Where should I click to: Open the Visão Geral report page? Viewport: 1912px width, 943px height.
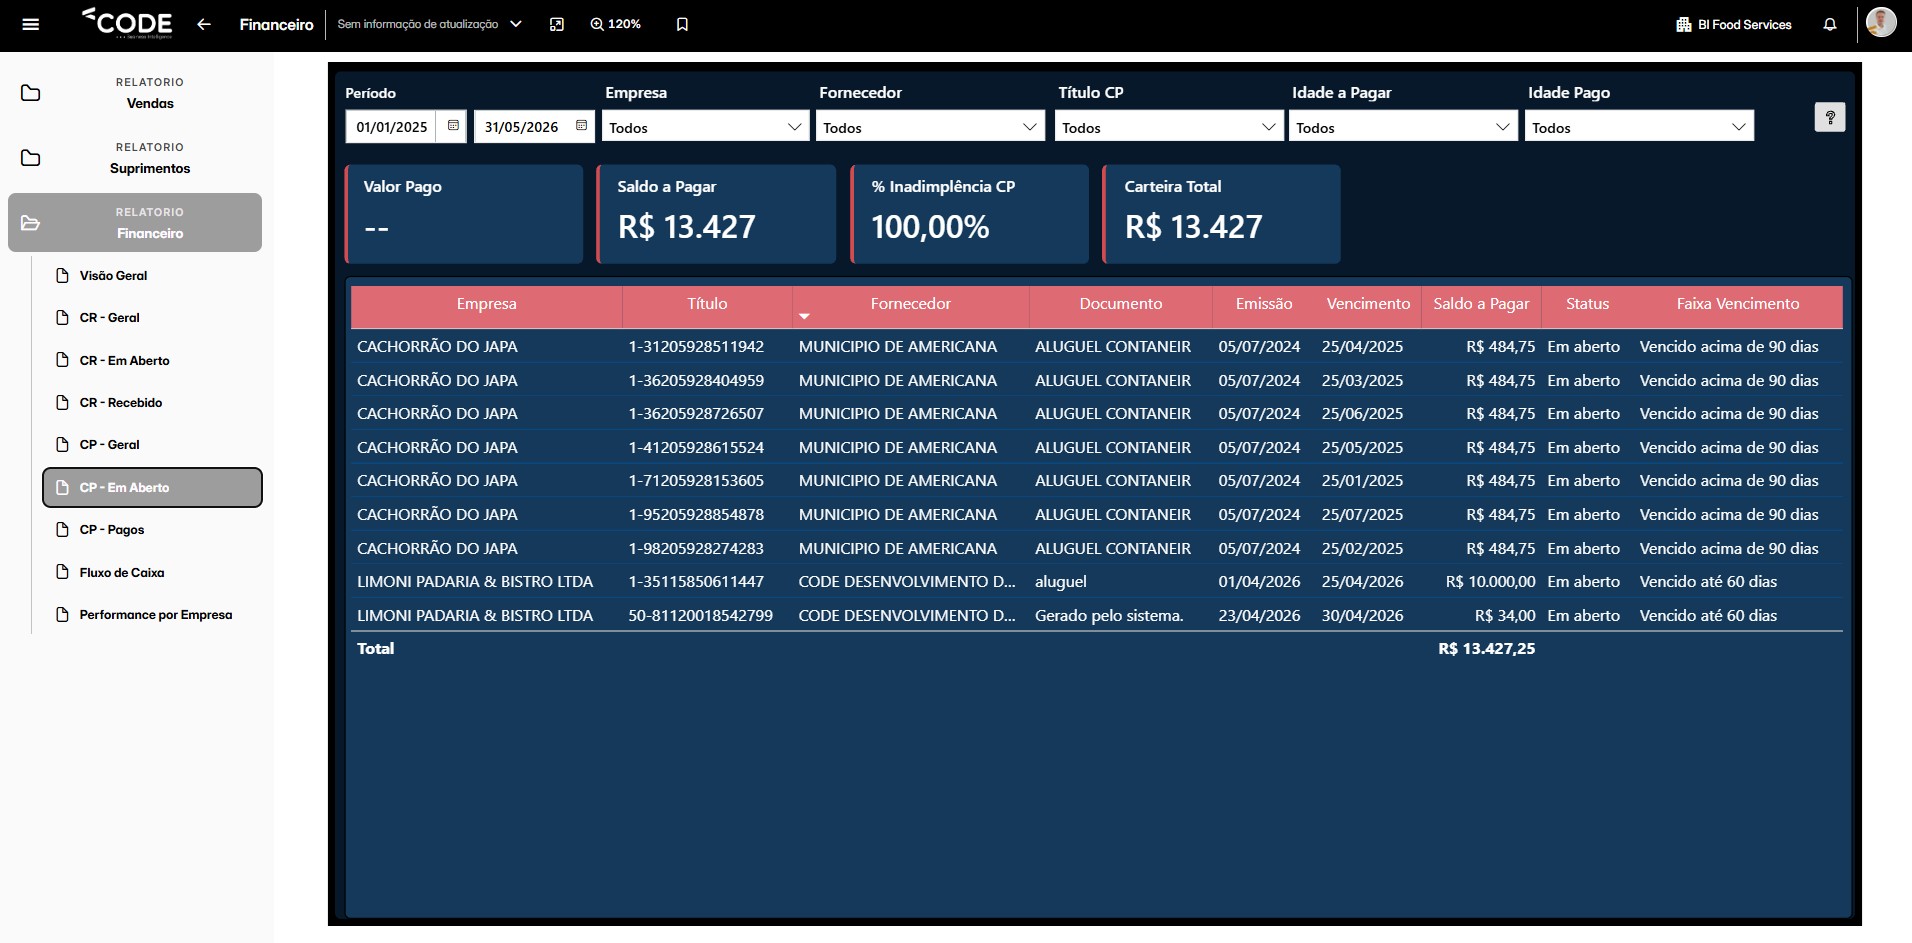coord(113,275)
